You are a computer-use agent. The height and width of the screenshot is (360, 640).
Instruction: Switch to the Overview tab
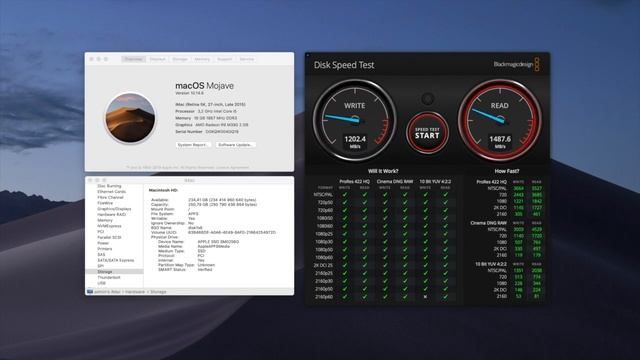[x=133, y=59]
